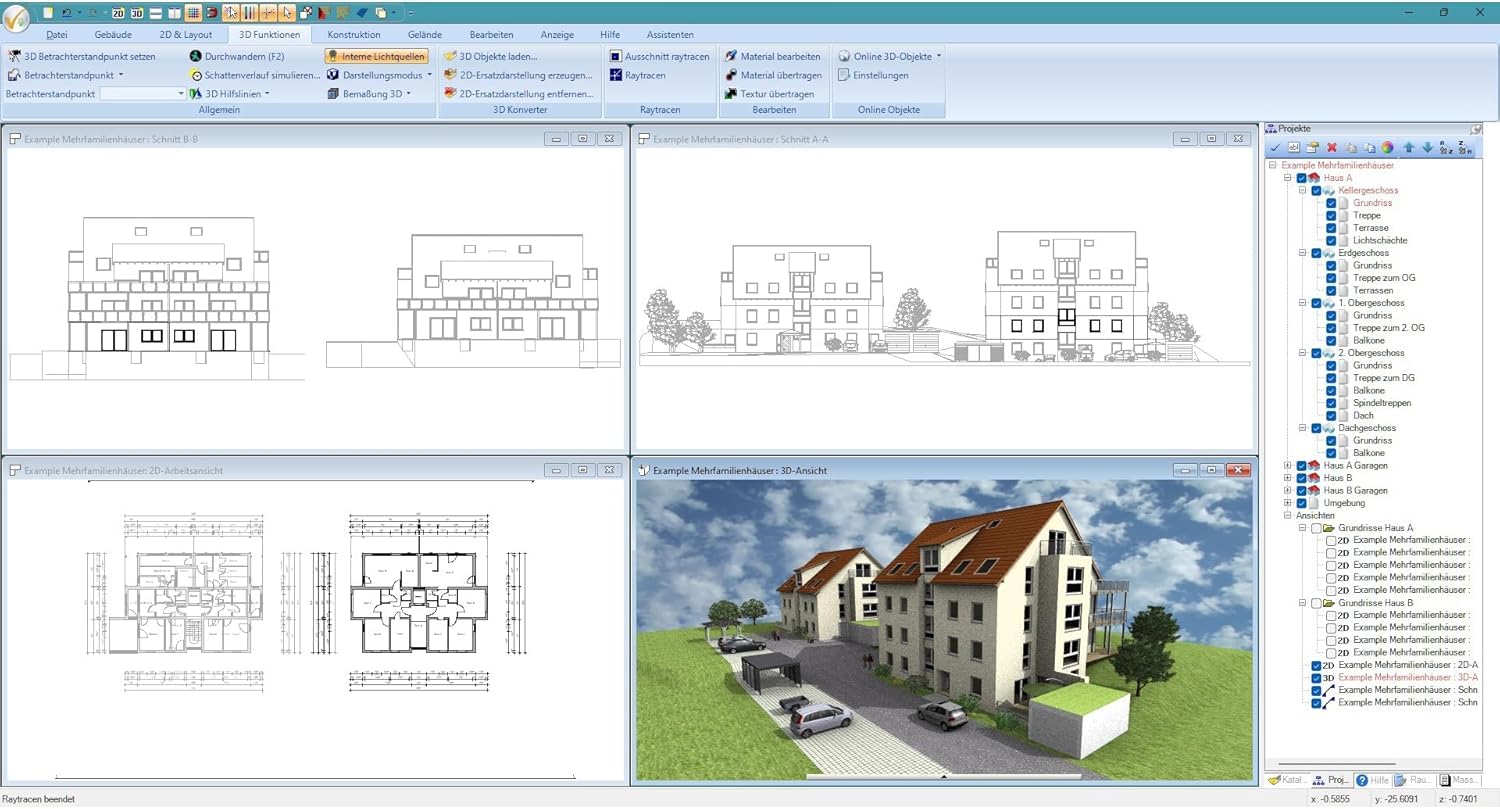Viewport: 1500px width, 809px height.
Task: Click the round application menu button
Action: tap(17, 18)
